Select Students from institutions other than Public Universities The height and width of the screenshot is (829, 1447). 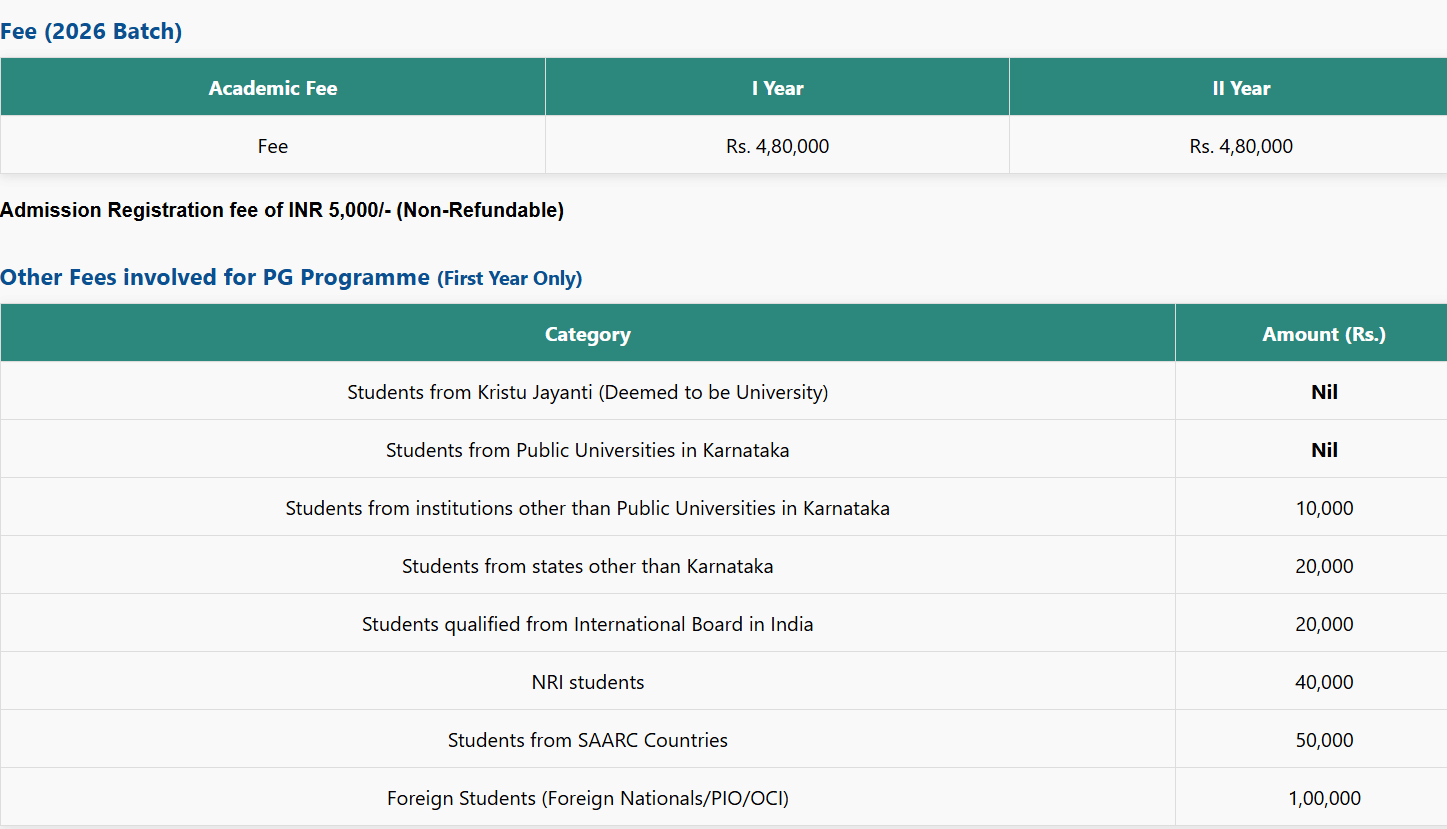coord(587,508)
